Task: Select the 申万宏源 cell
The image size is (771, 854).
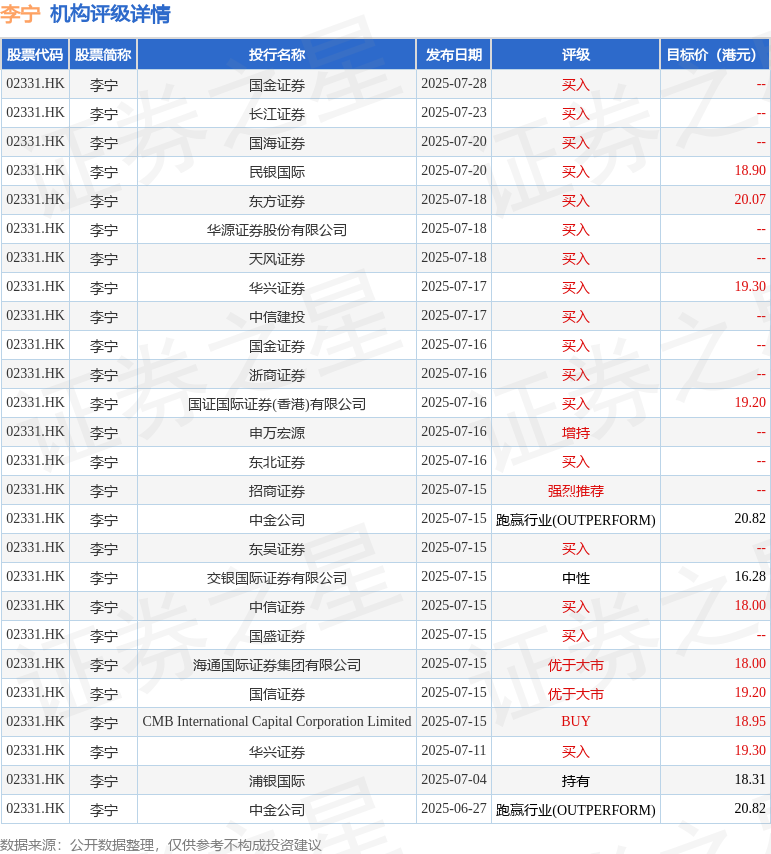Action: click(277, 432)
